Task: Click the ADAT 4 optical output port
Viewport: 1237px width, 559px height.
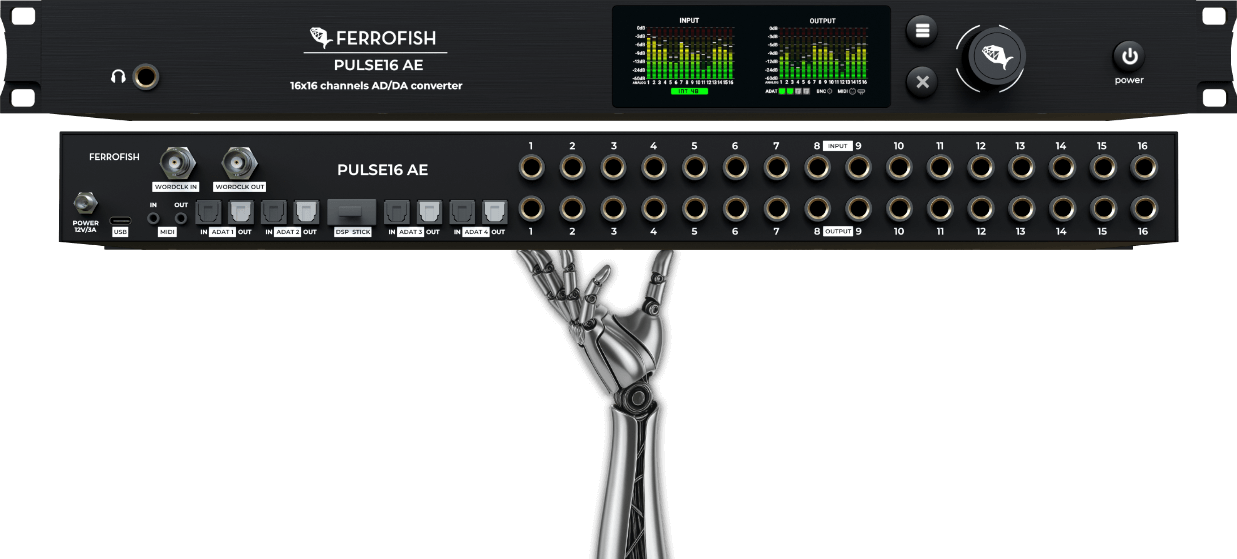Action: 494,212
